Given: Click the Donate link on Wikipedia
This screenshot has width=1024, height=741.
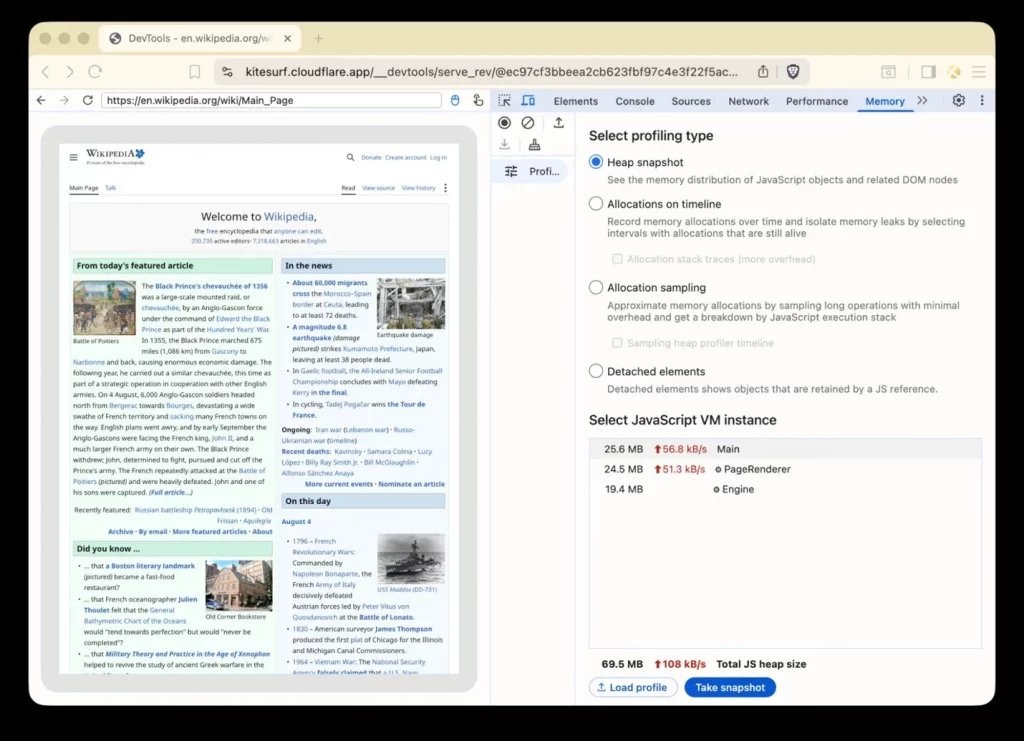Looking at the screenshot, I should click(371, 157).
